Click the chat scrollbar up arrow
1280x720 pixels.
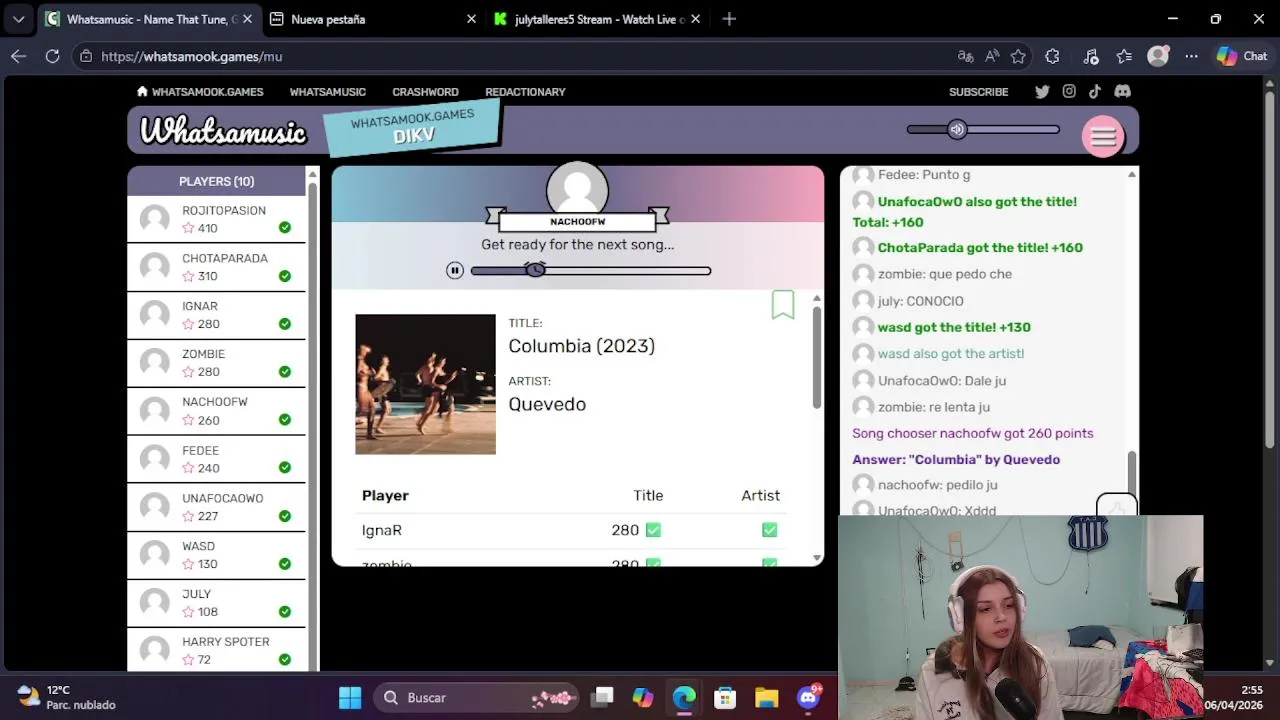(x=1131, y=175)
